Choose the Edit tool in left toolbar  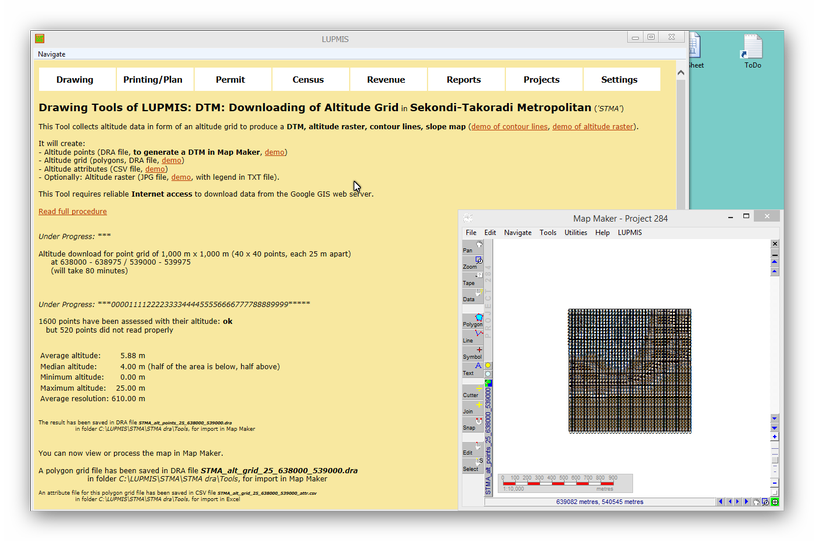(472, 449)
